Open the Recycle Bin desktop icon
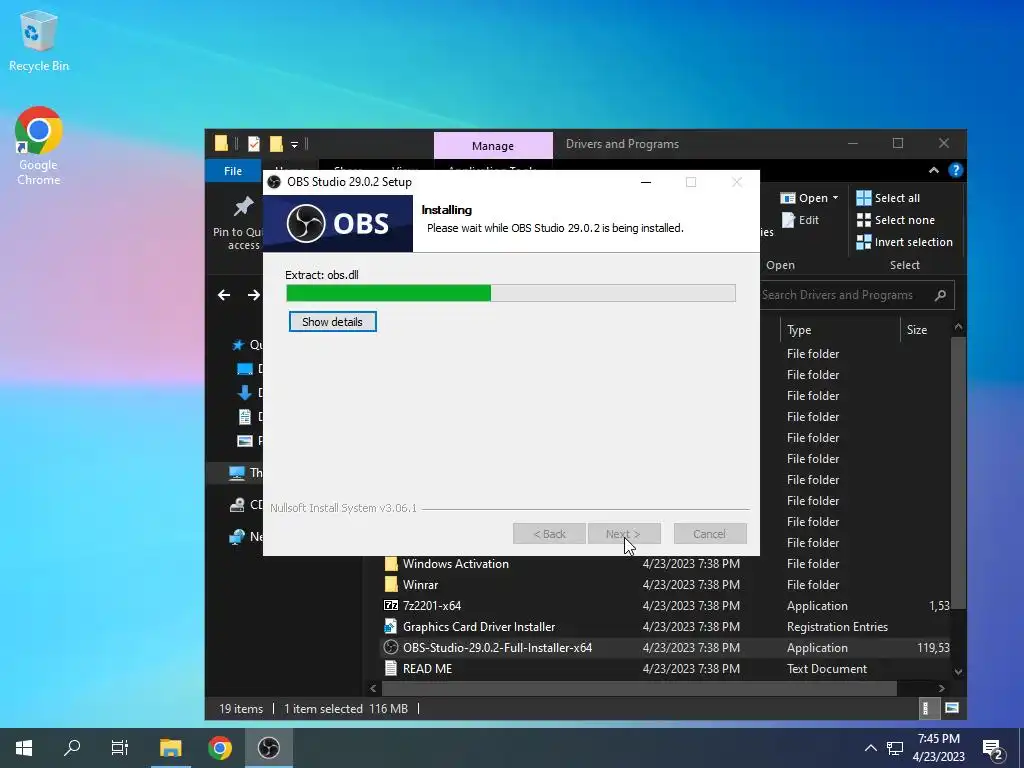 pos(39,42)
